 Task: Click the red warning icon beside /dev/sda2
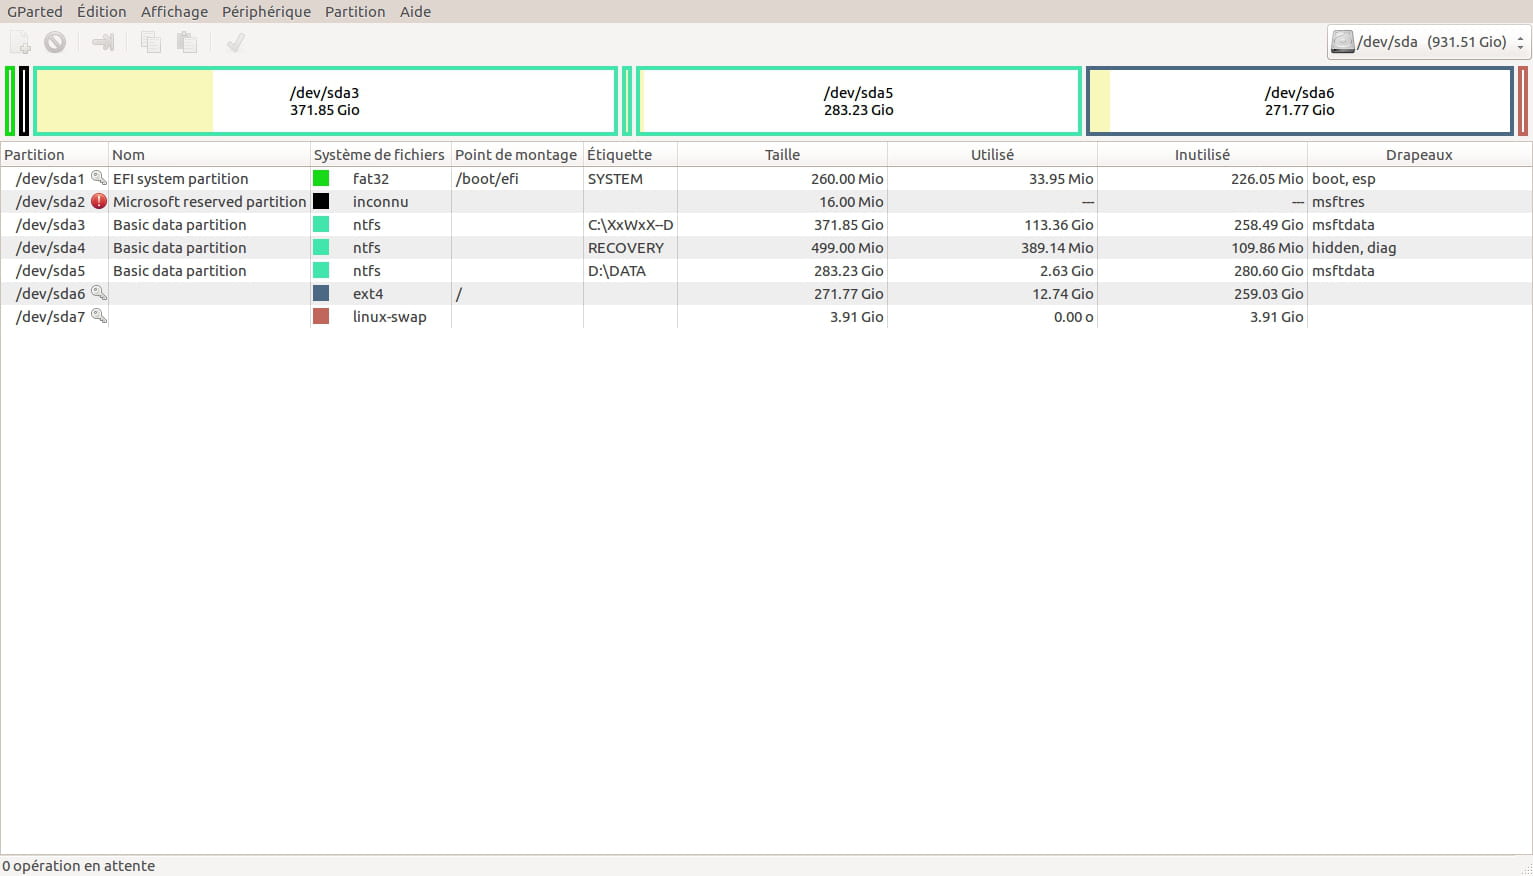(98, 201)
